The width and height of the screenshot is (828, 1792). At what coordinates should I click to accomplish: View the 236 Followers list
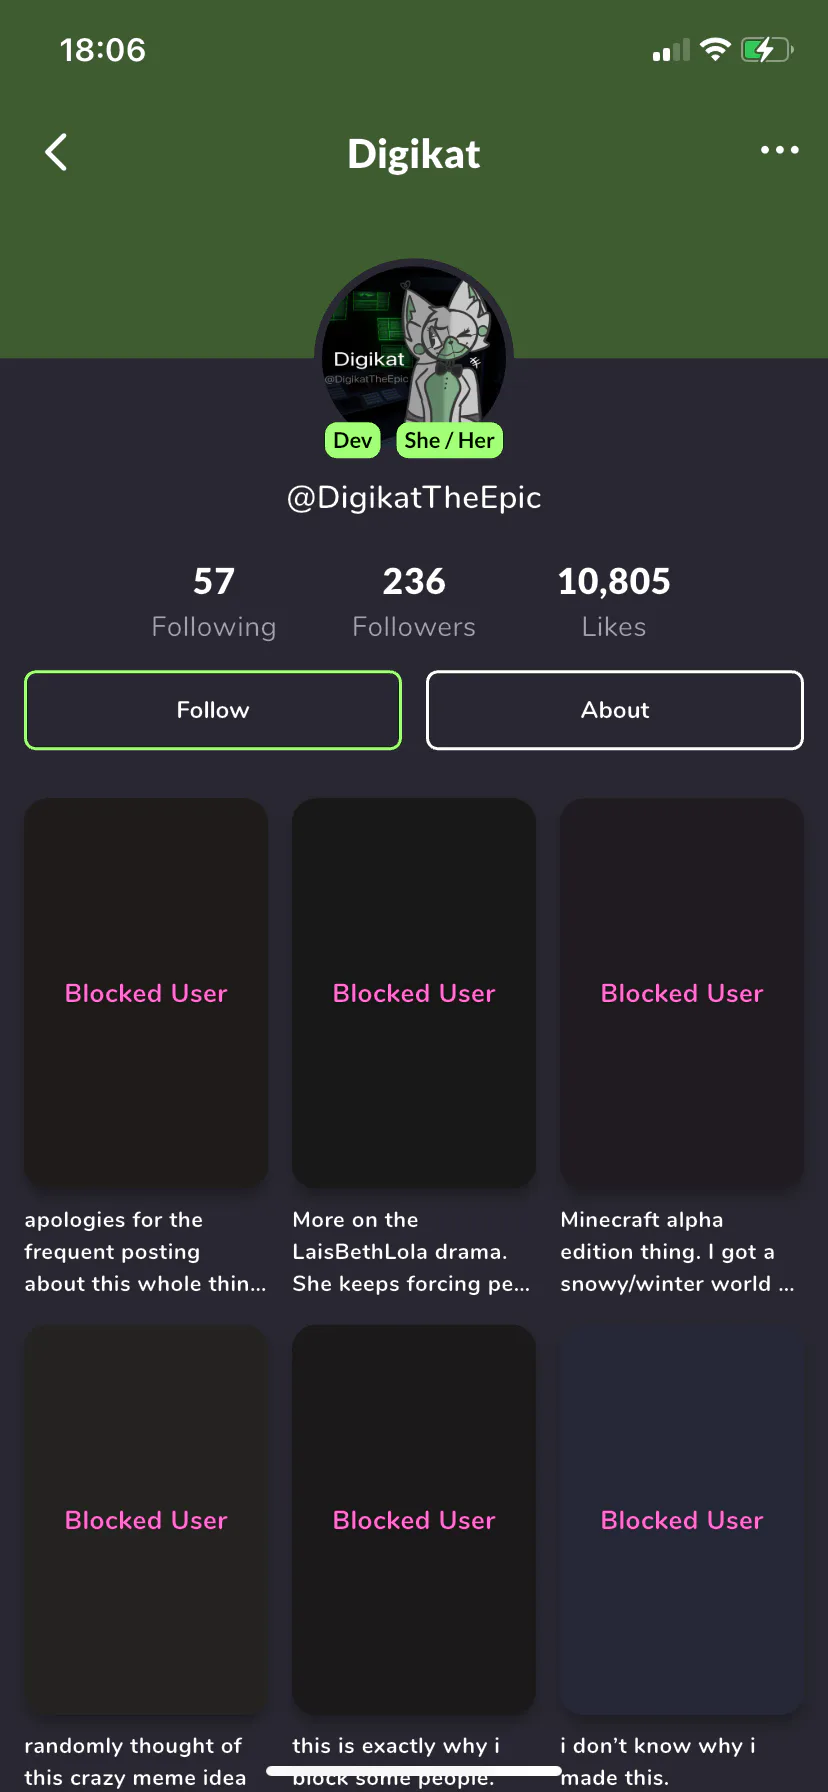414,600
